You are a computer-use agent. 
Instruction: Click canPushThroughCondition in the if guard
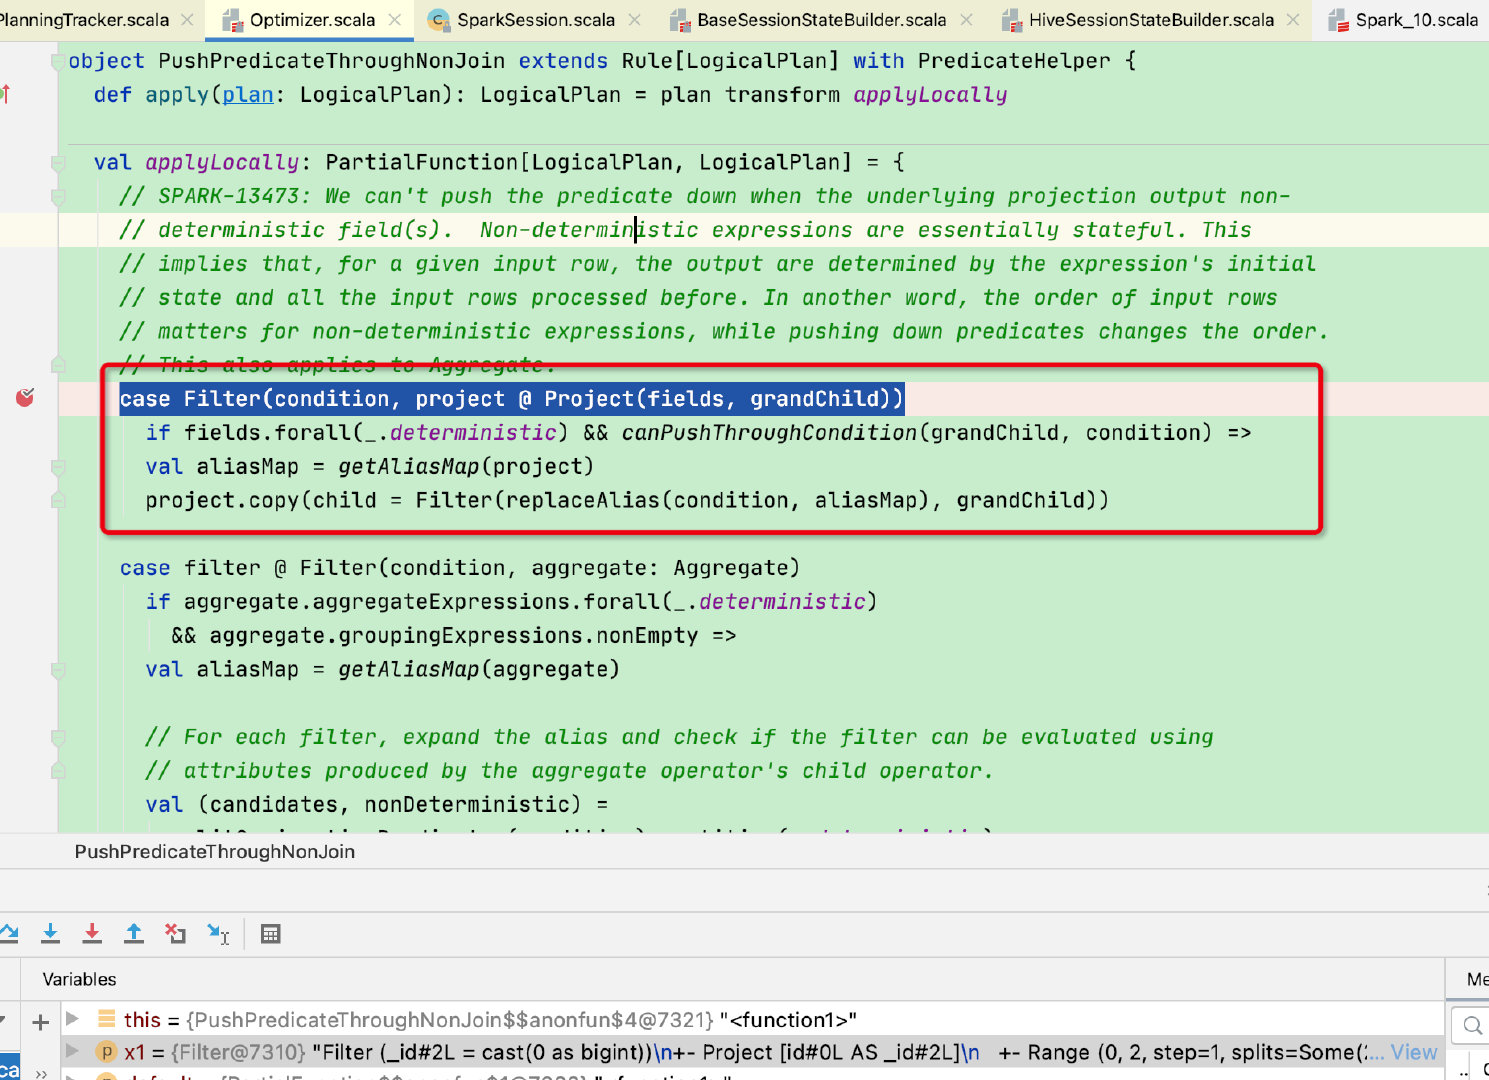769,433
